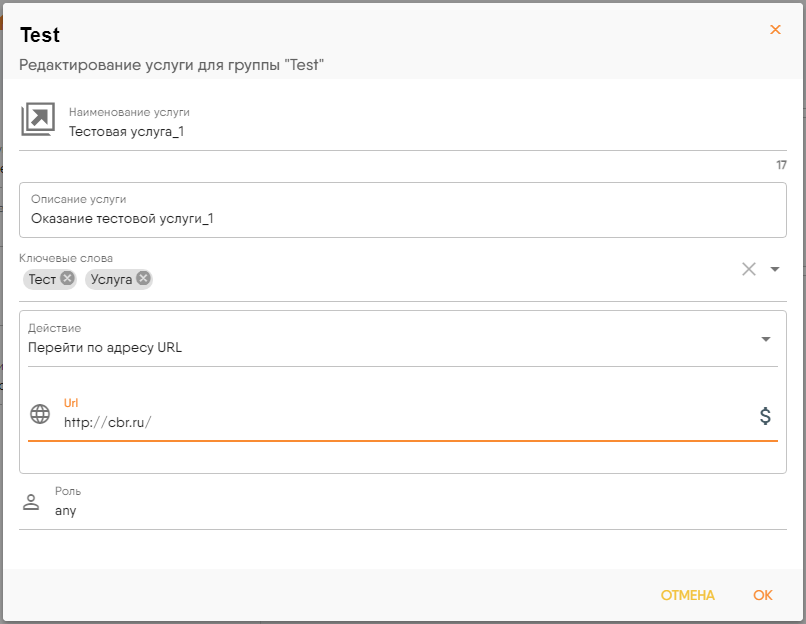The height and width of the screenshot is (624, 806).
Task: Open the Действие dropdown arrow
Action: tap(766, 339)
